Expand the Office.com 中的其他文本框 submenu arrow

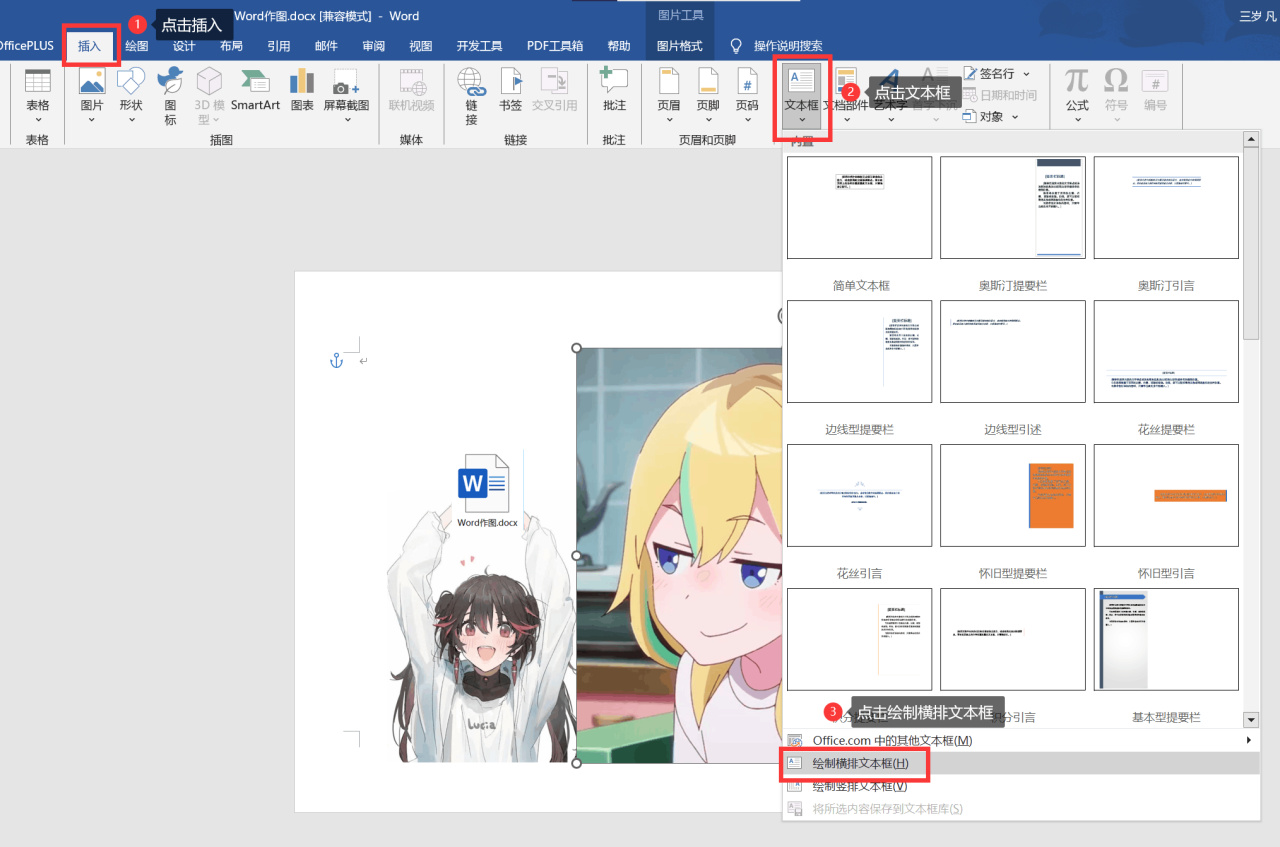coord(1248,740)
